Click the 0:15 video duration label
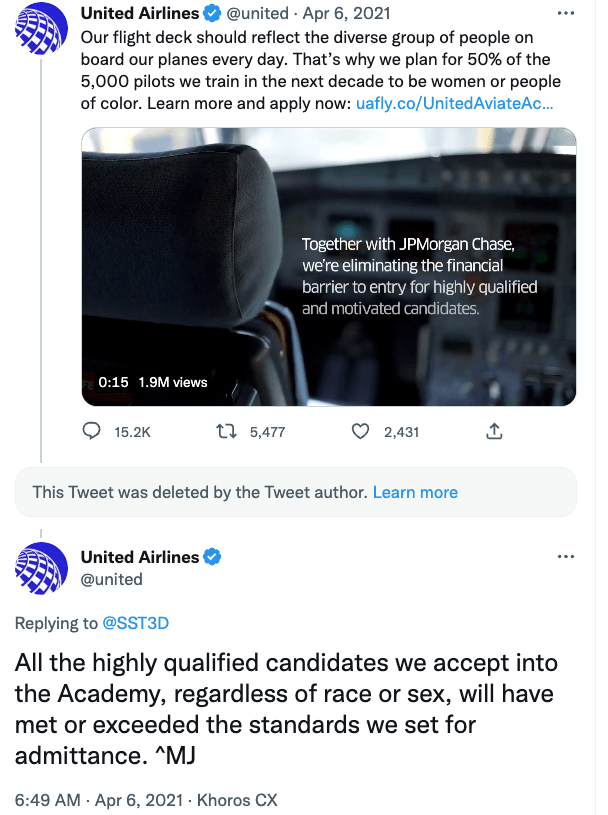The image size is (608, 815). click(113, 383)
